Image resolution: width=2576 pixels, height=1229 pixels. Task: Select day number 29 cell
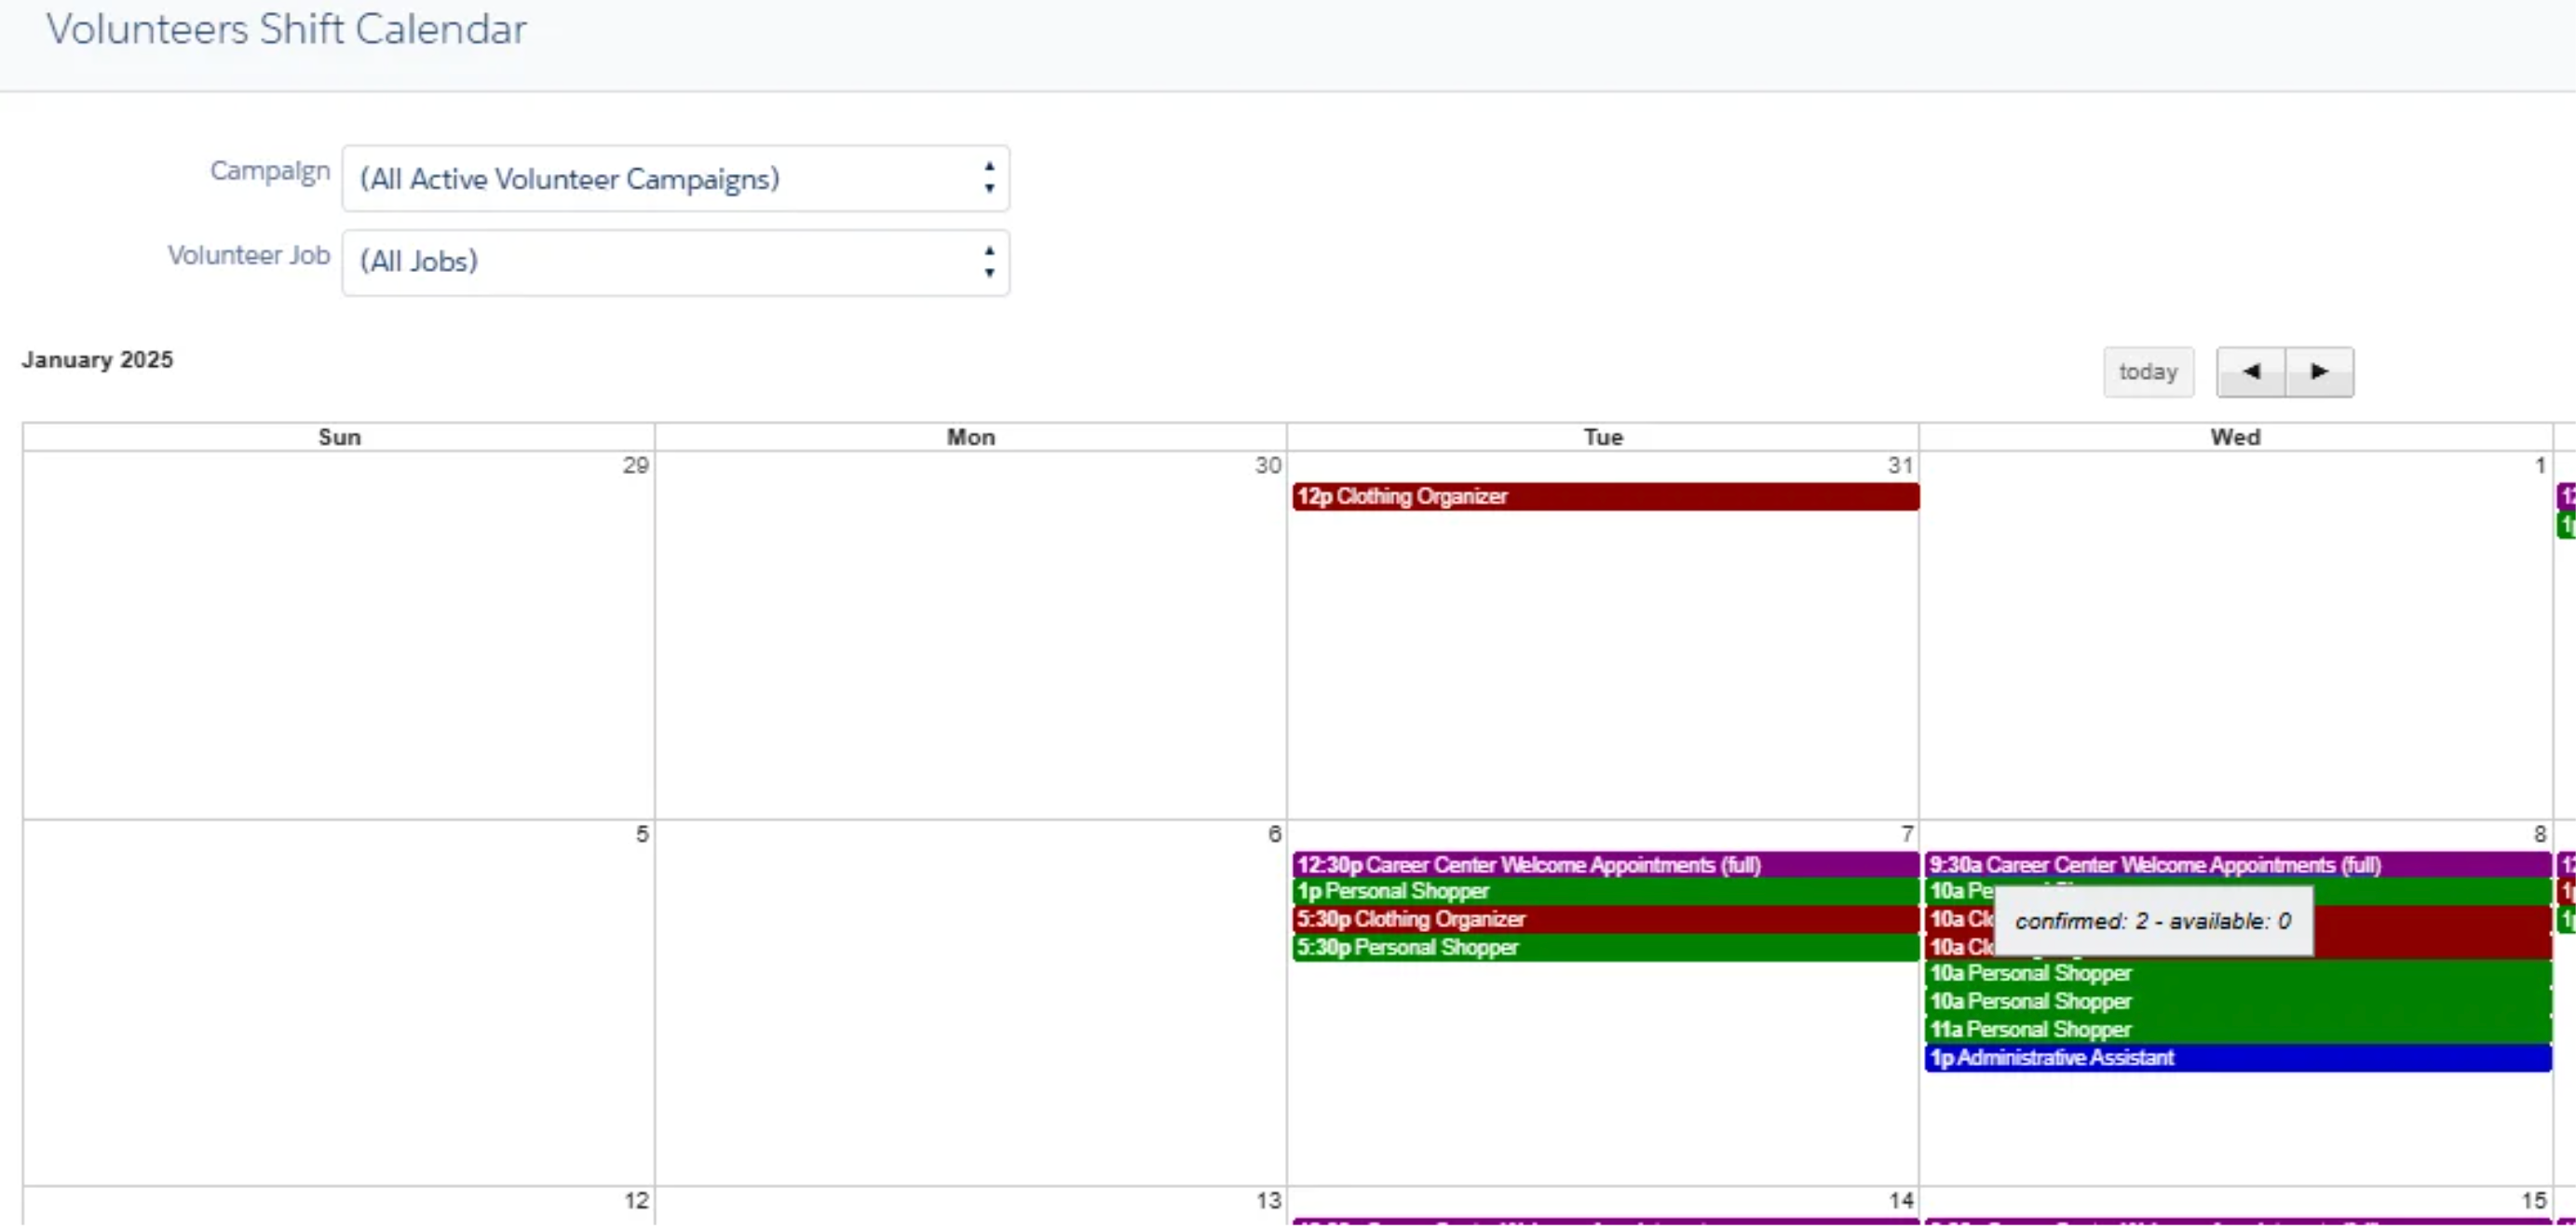(x=339, y=636)
